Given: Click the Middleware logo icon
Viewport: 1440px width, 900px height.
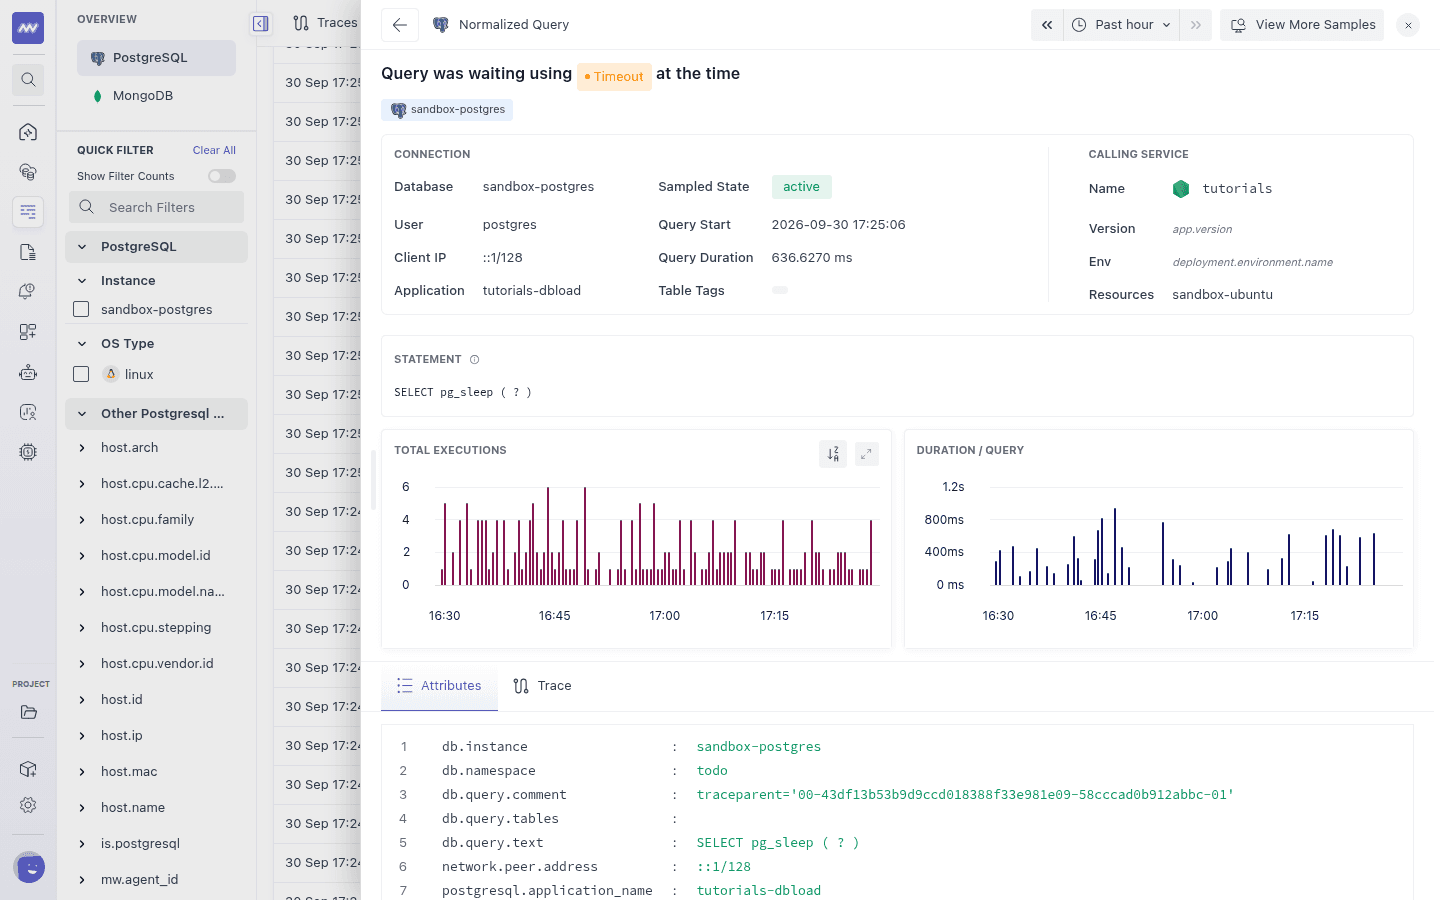Looking at the screenshot, I should tap(28, 28).
